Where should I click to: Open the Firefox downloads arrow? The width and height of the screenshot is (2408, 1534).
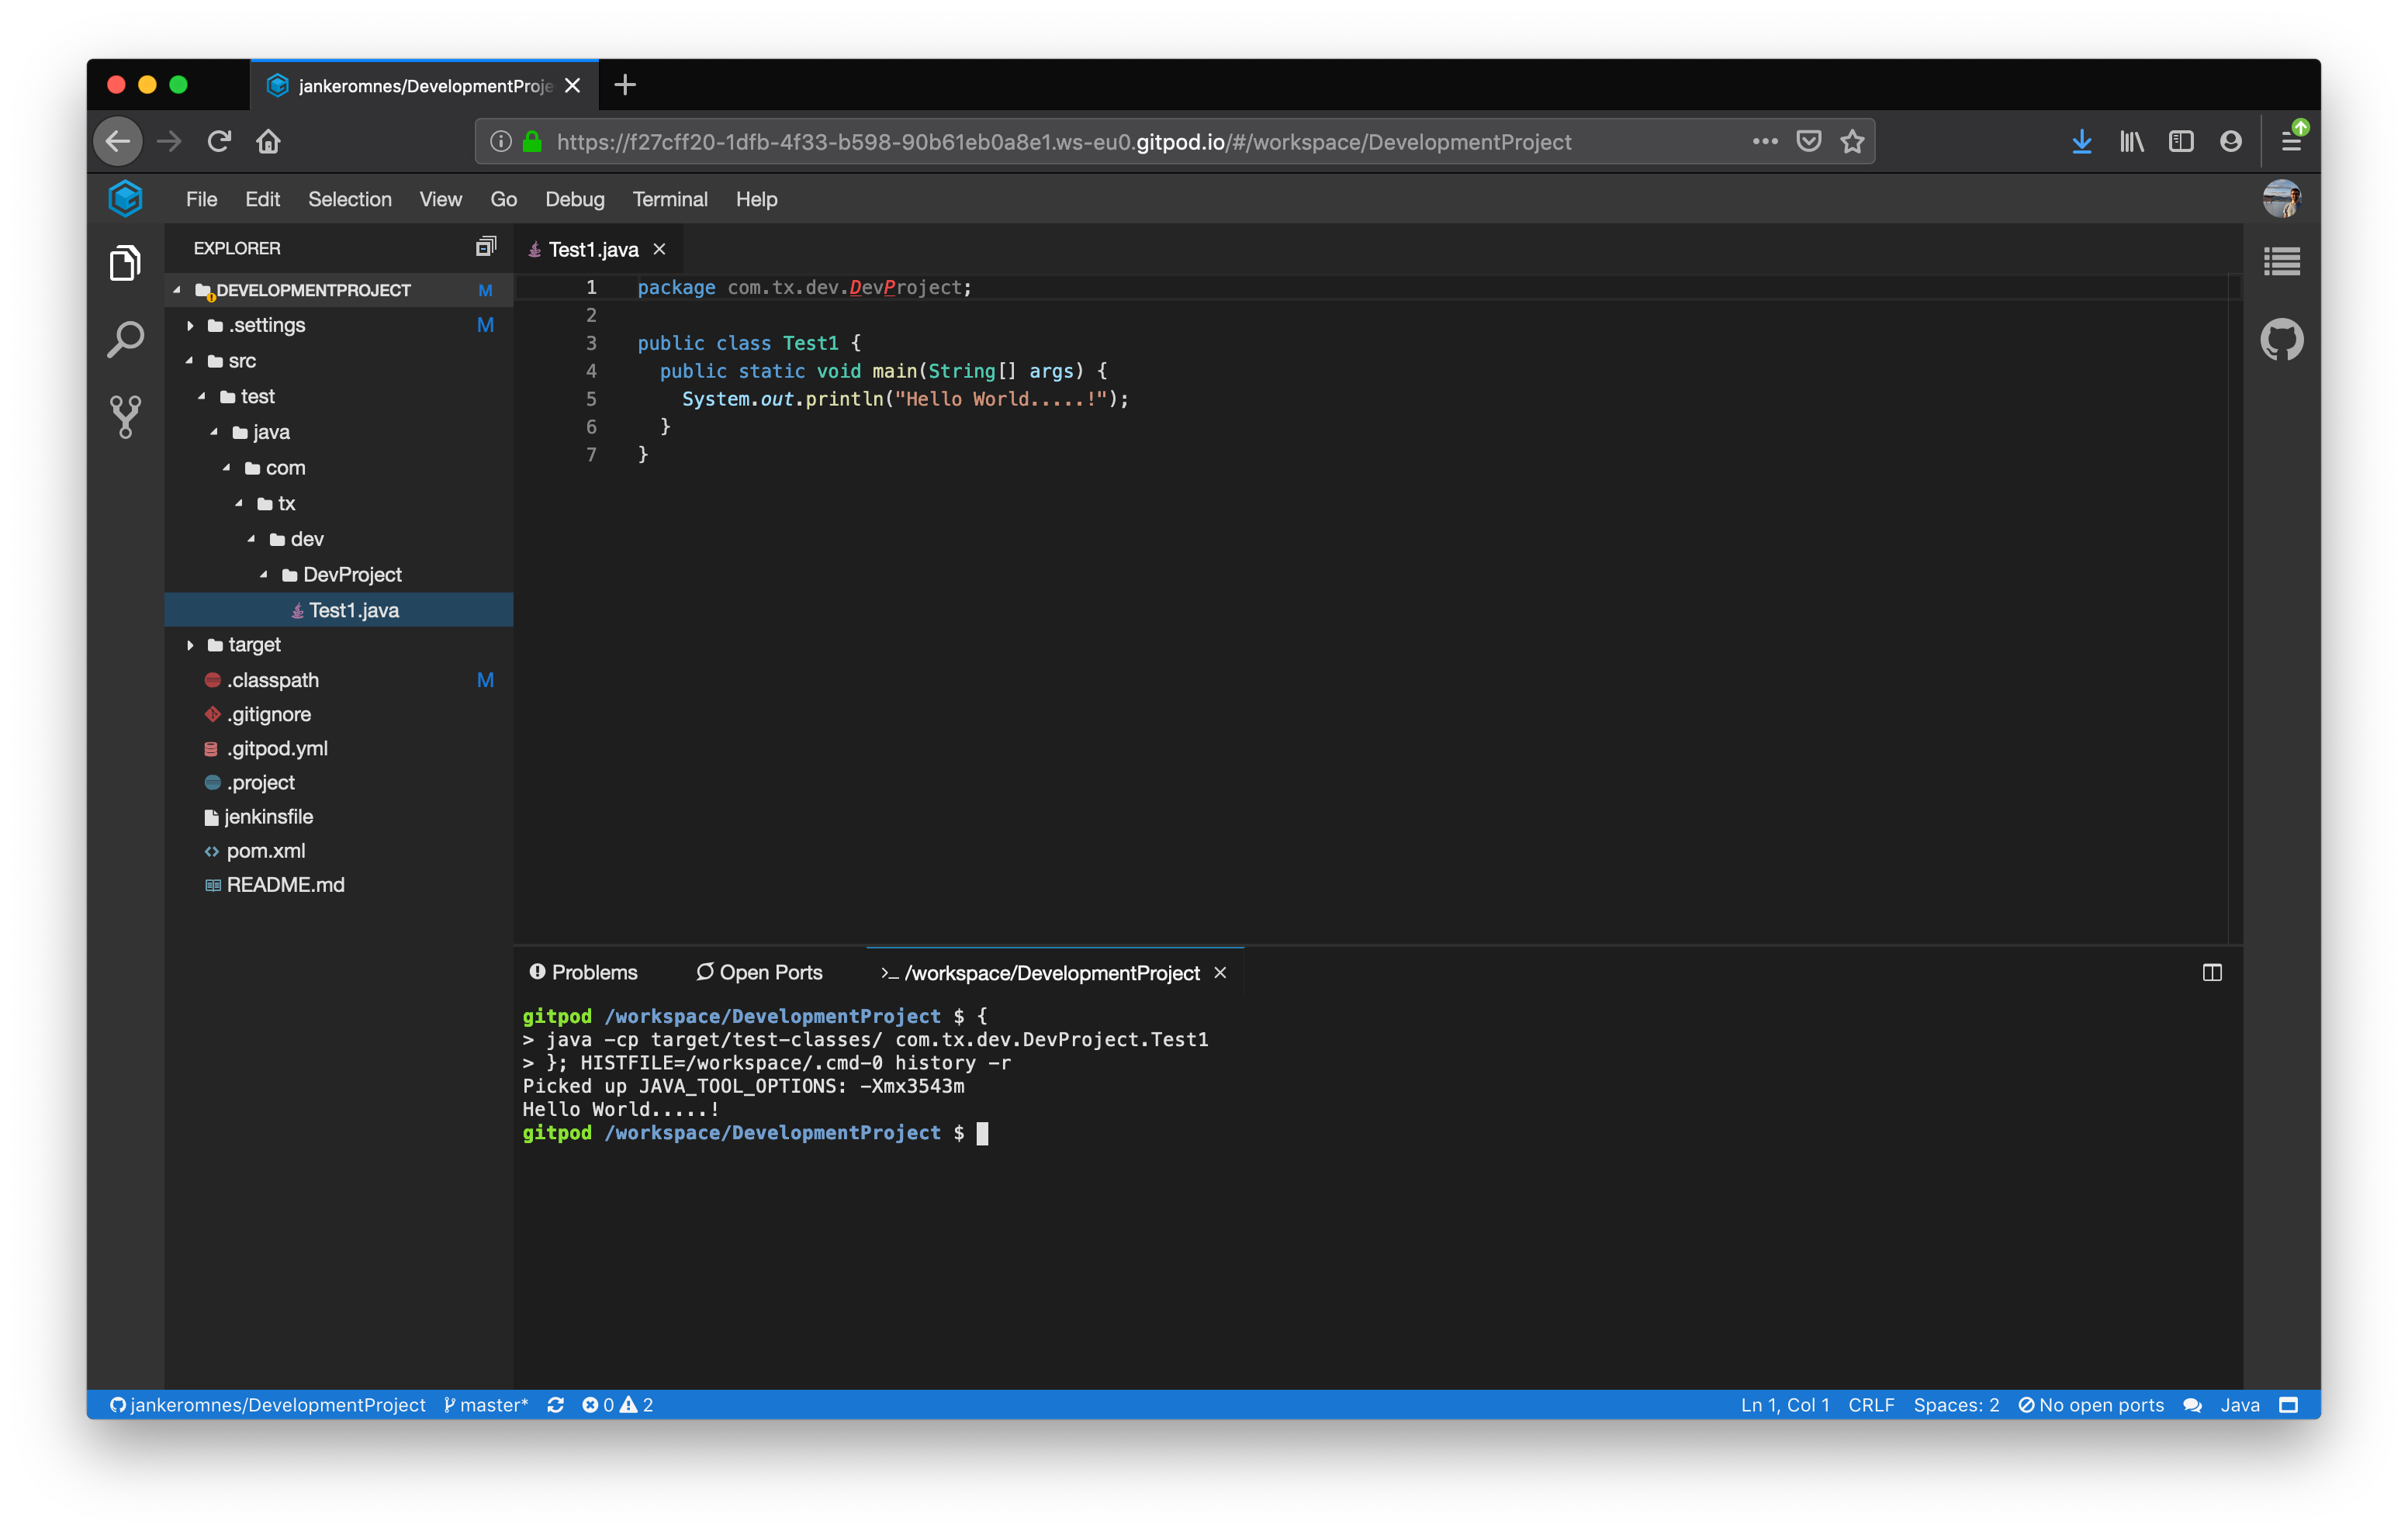(2081, 141)
